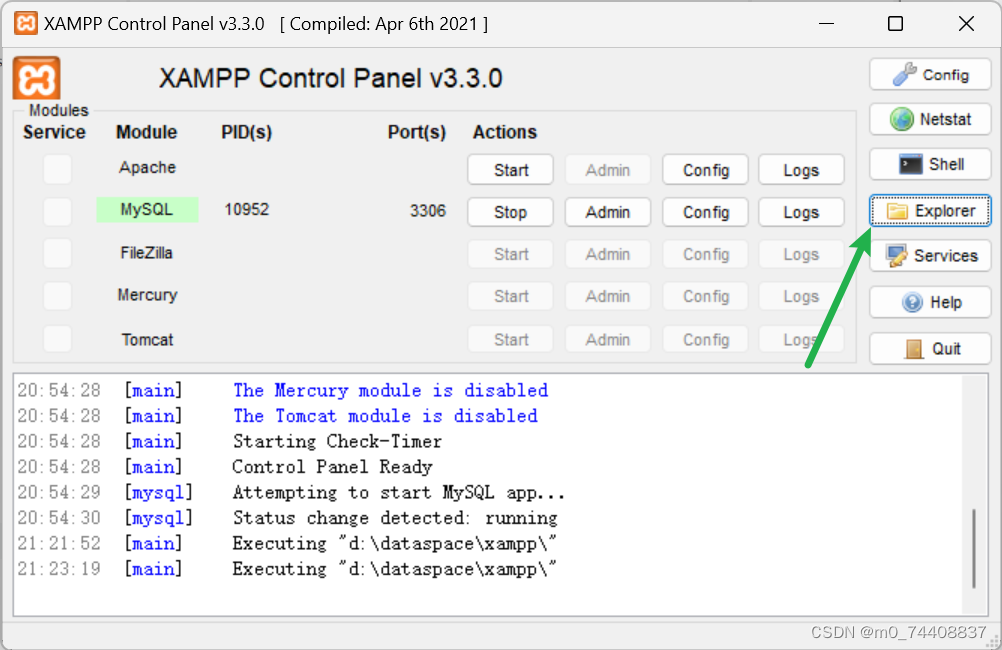
Task: Click log line 'Status change detected: running'
Action: pyautogui.click(x=395, y=518)
